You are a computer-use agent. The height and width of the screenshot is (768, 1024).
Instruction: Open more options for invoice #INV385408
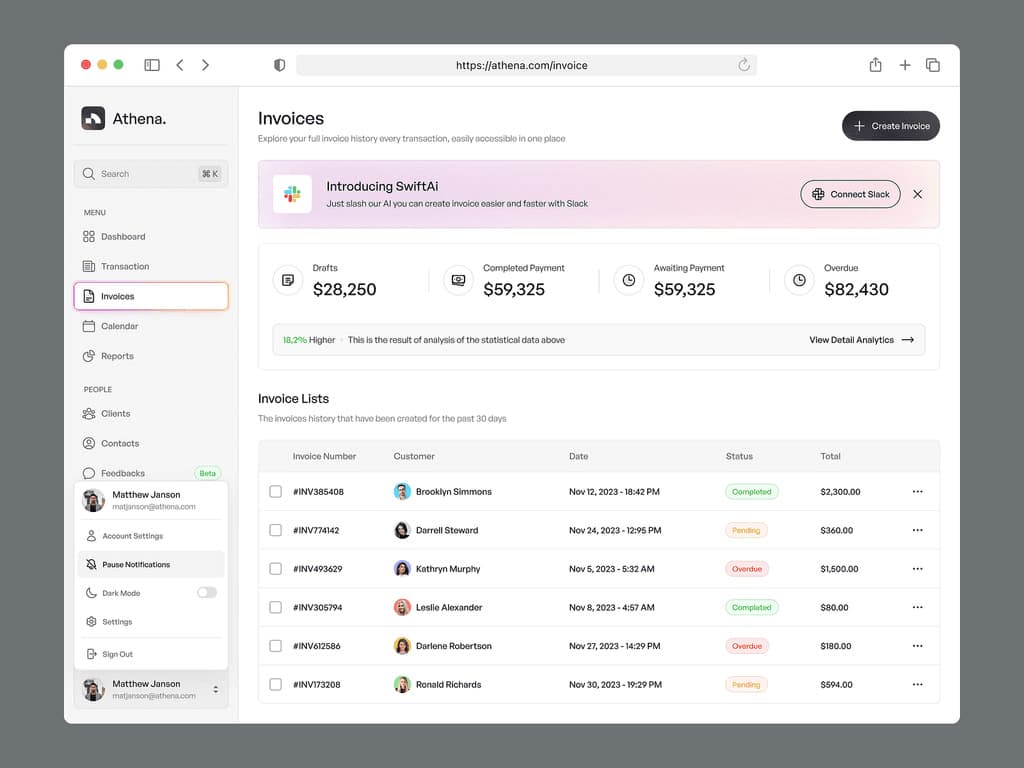[x=918, y=492]
